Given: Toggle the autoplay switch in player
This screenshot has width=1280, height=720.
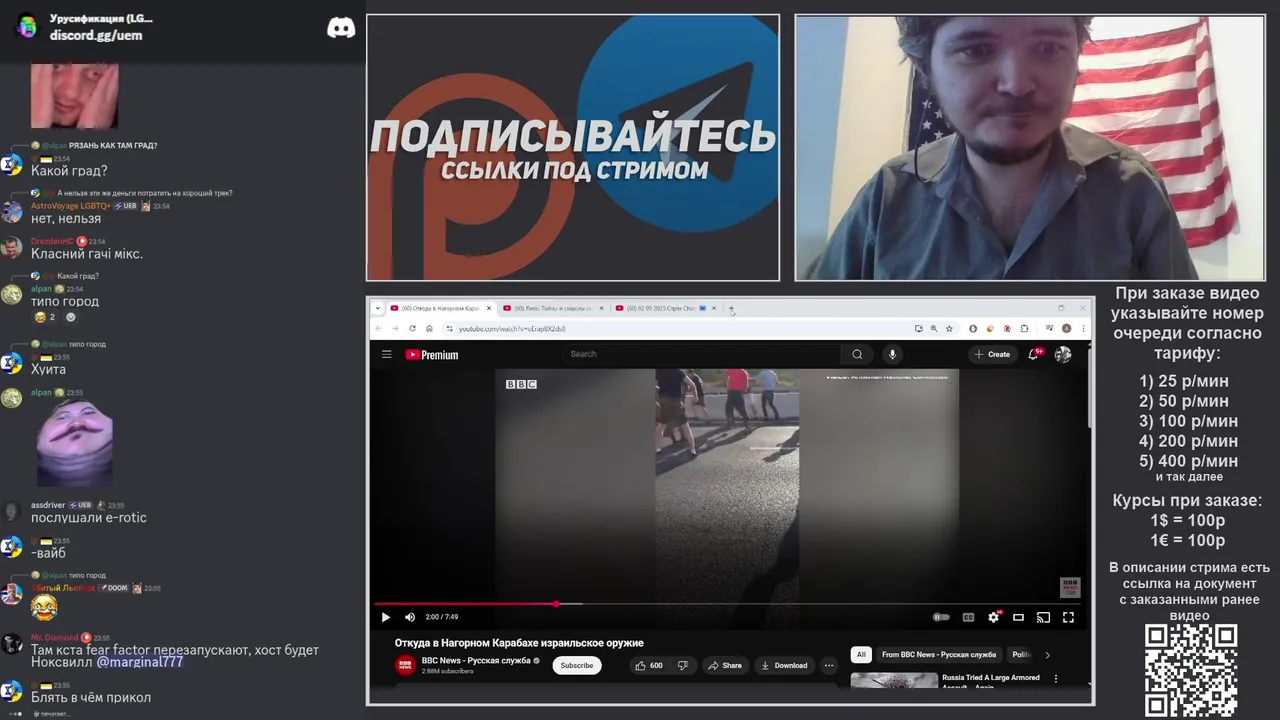Looking at the screenshot, I should coord(941,617).
